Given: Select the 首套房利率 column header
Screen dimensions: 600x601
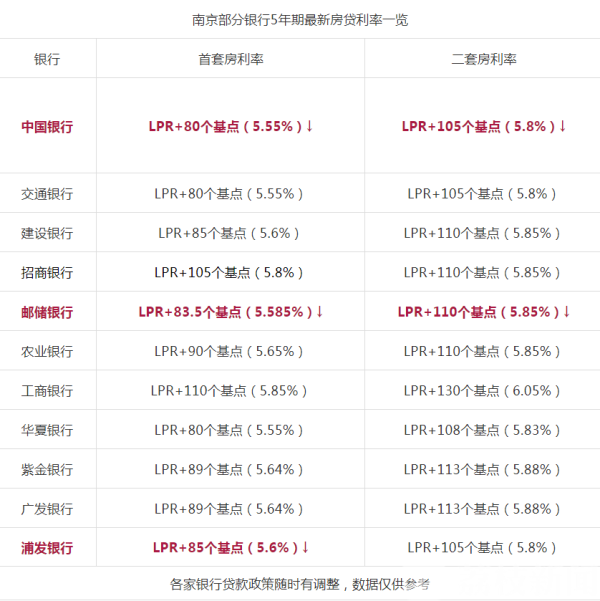Looking at the screenshot, I should [230, 59].
